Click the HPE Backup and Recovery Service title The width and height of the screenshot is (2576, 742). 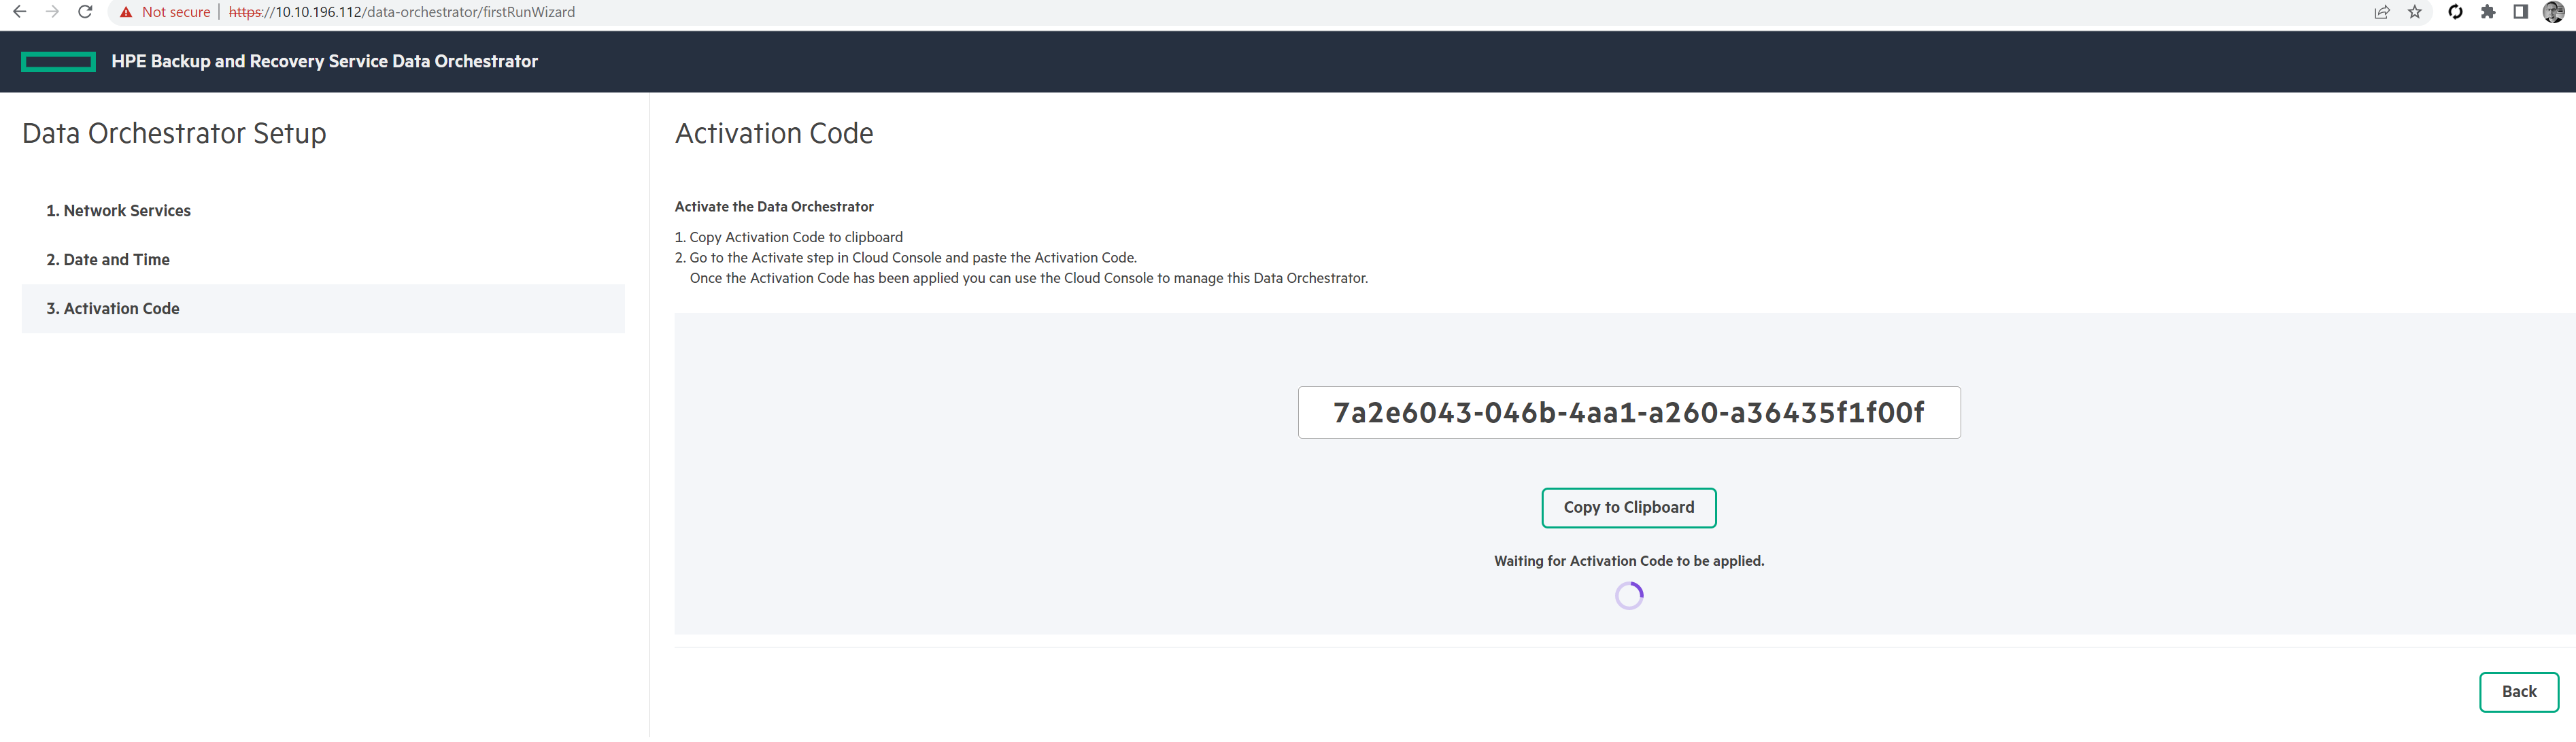coord(325,62)
